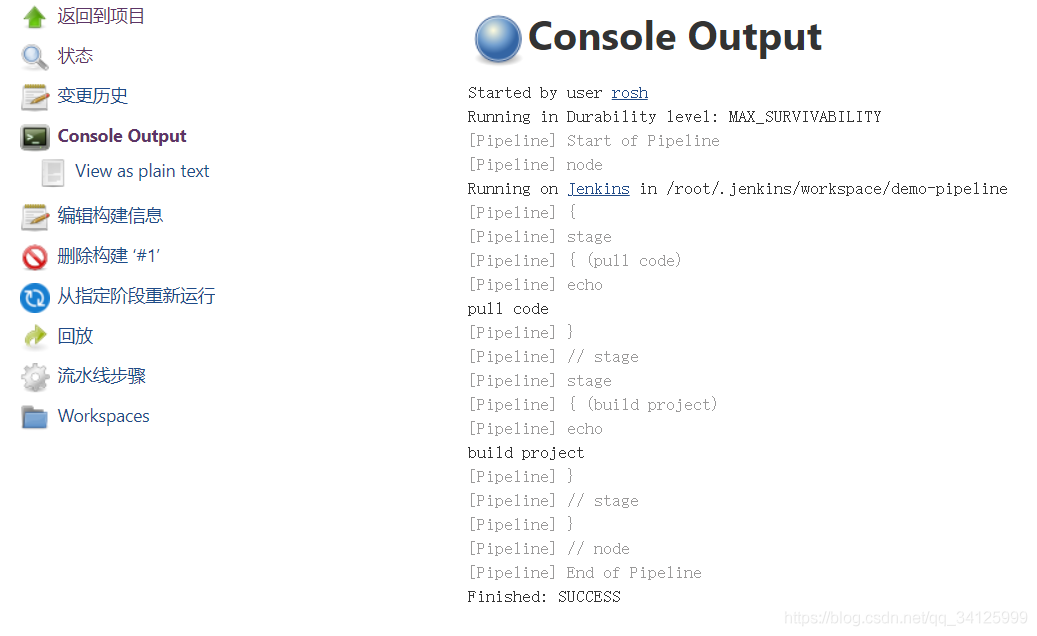Select Console Output in the sidebar
The image size is (1037, 636).
click(x=122, y=136)
